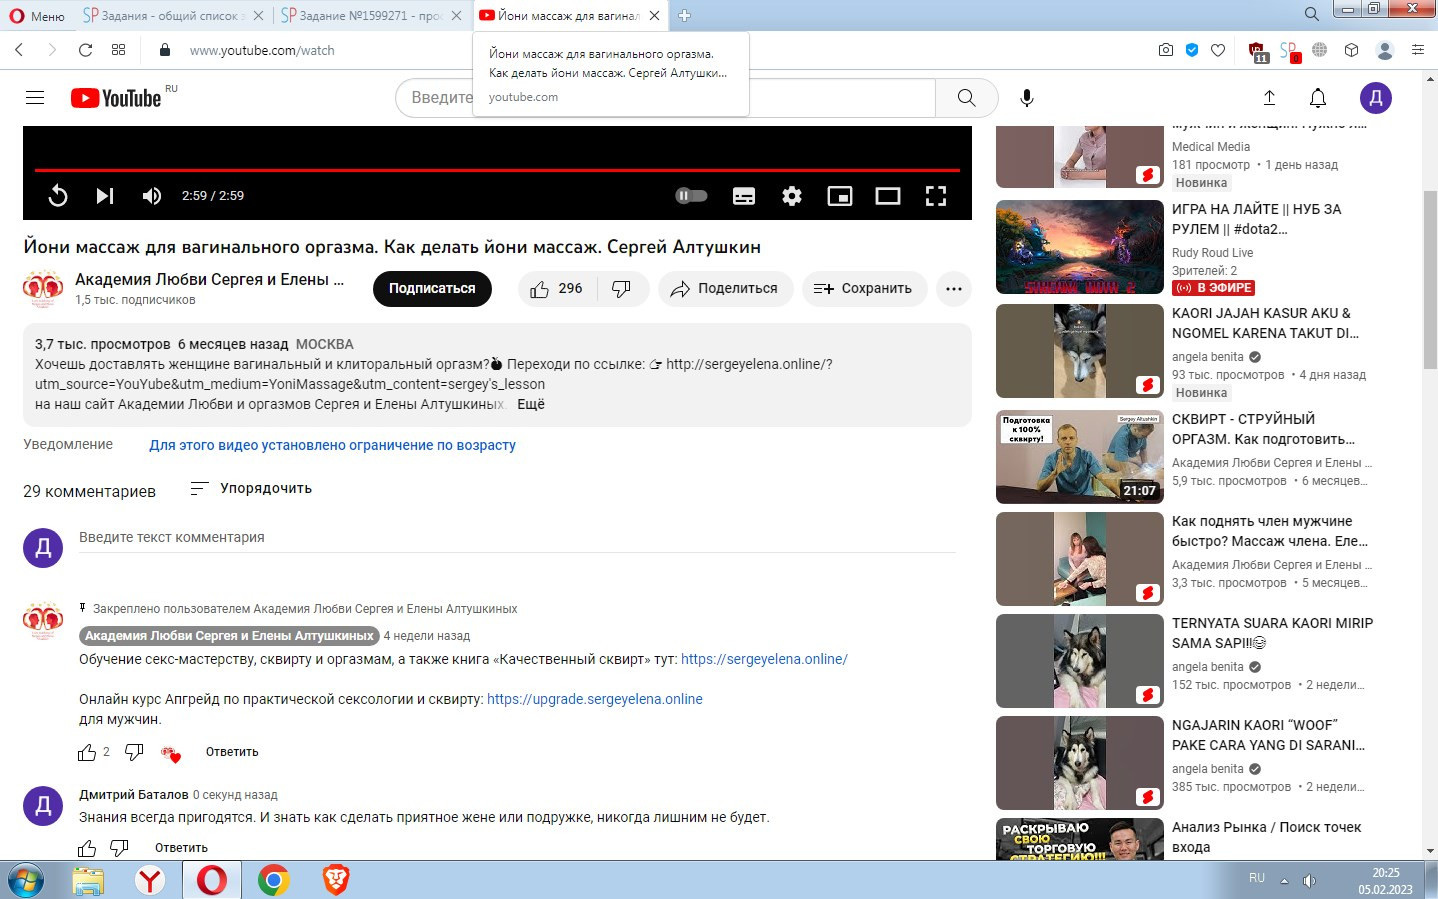Enable miniplayer mode
The height and width of the screenshot is (899, 1438).
click(840, 196)
